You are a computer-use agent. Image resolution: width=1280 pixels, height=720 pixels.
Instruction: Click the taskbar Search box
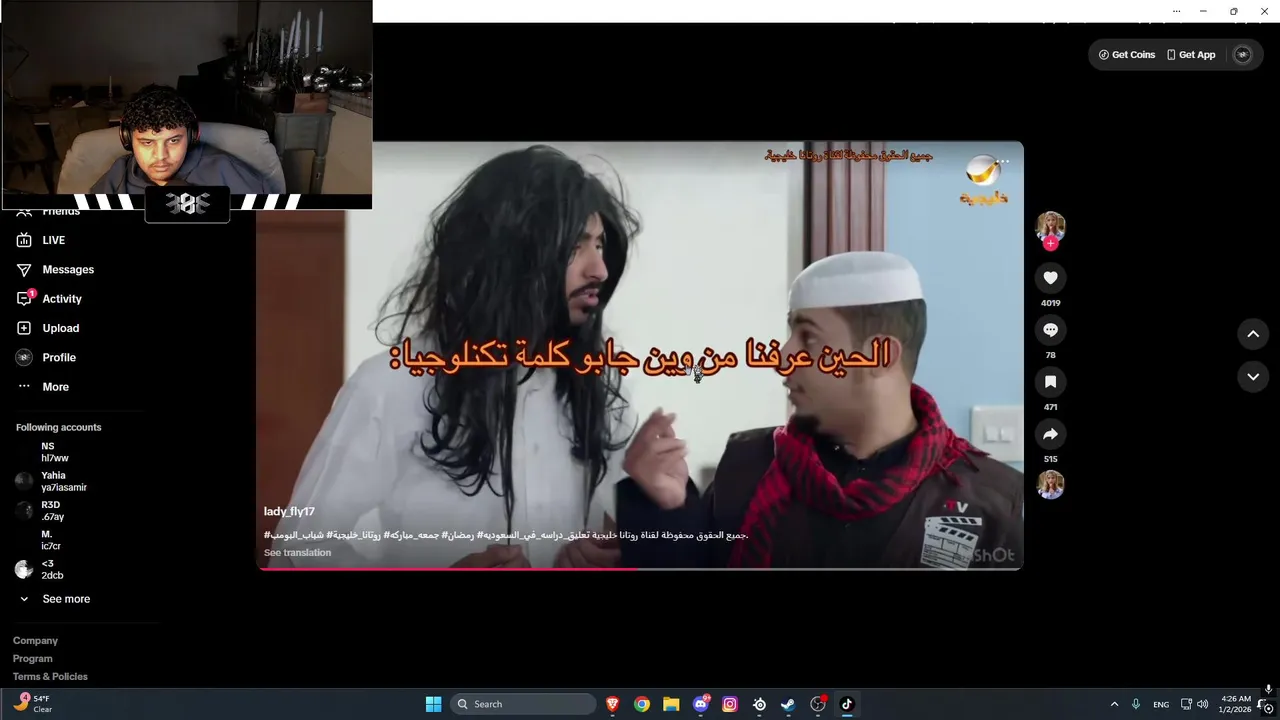(524, 704)
